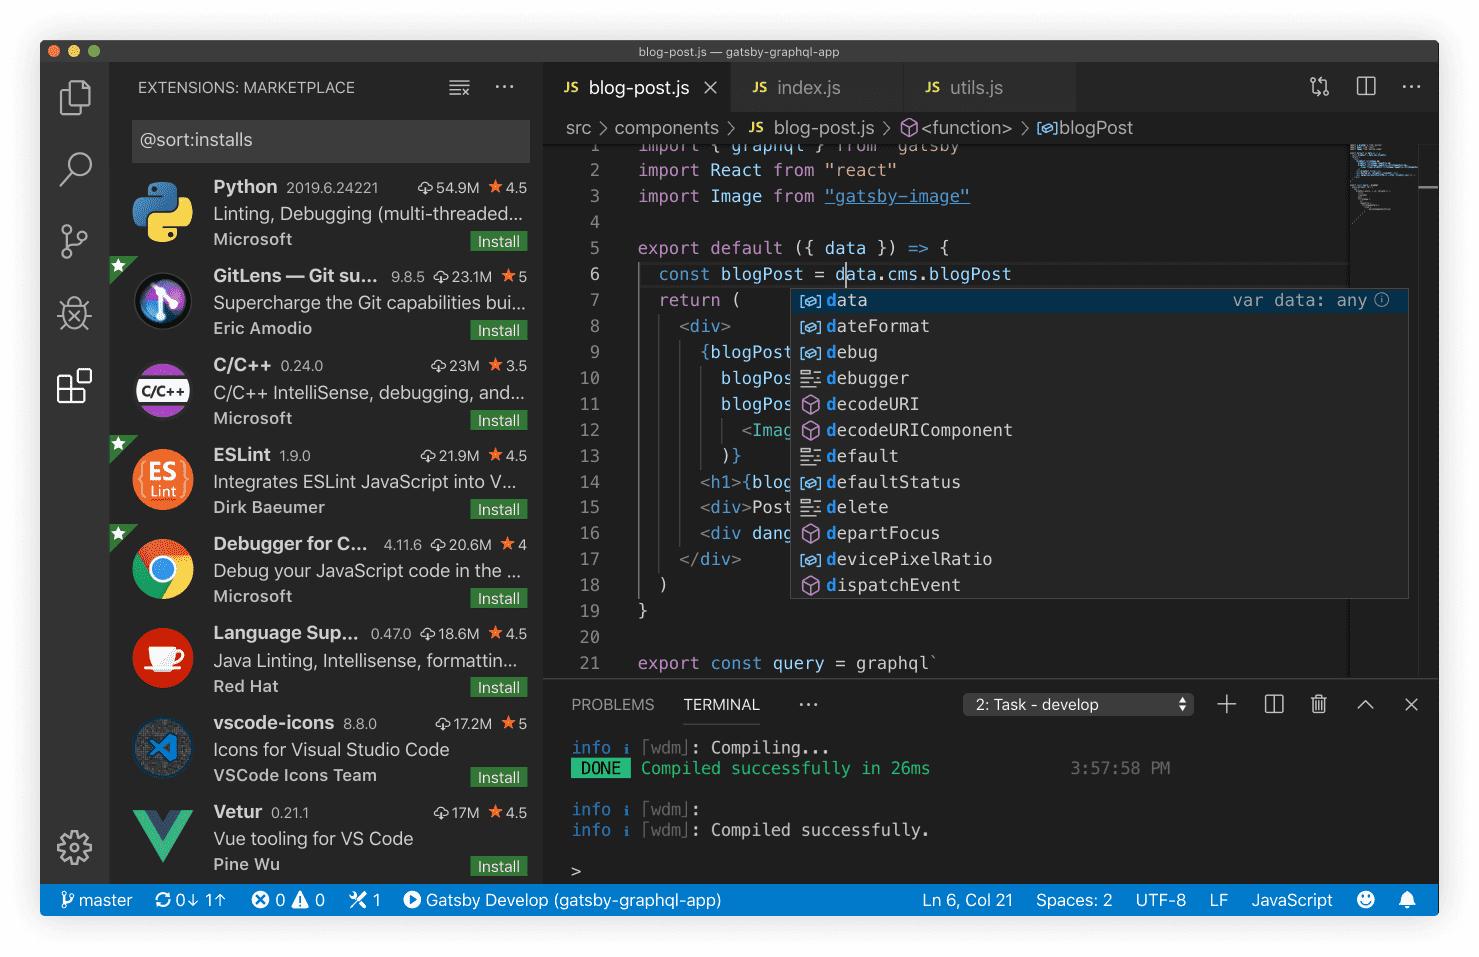1479x957 pixels.
Task: Clear extensions search results icon
Action: click(x=459, y=88)
